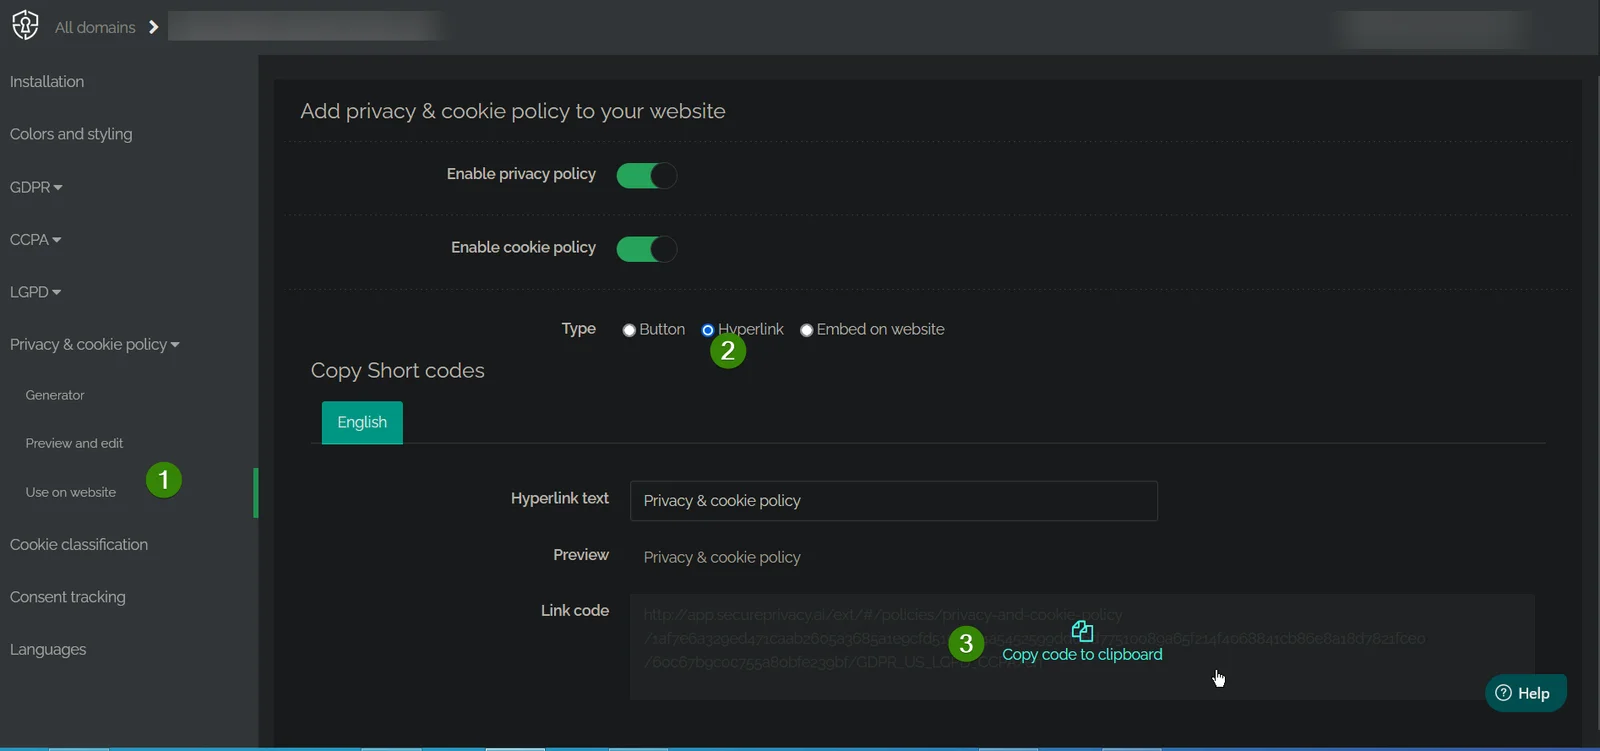The image size is (1600, 751).
Task: Disable the Enable cookie policy switch
Action: [646, 249]
